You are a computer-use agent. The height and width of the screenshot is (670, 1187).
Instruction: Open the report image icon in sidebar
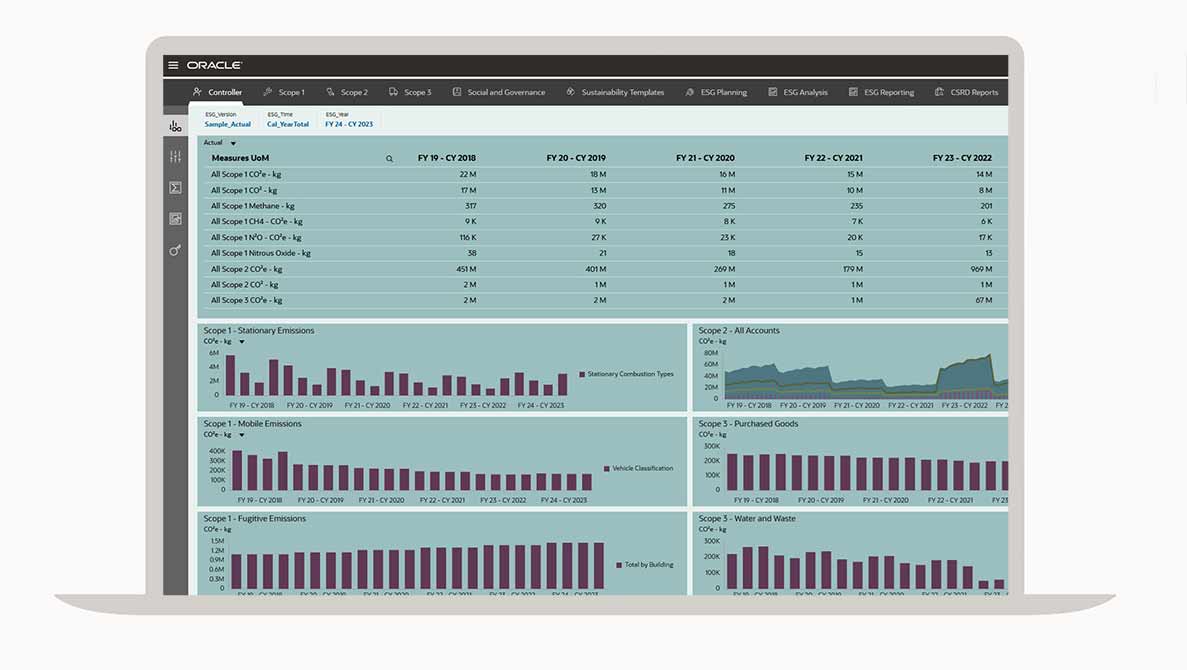(x=175, y=219)
